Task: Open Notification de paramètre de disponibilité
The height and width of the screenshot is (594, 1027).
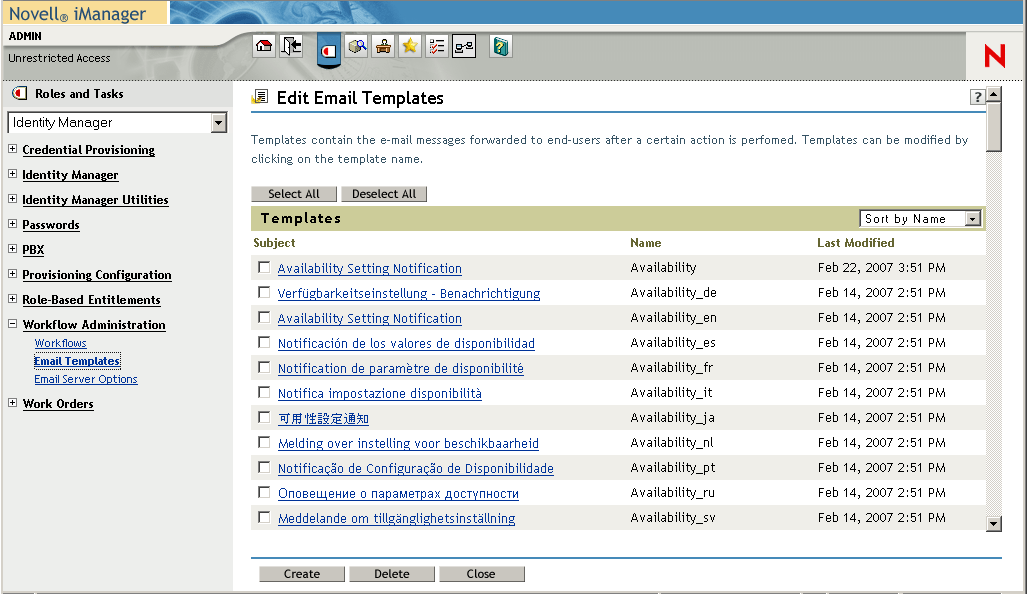Action: (401, 369)
